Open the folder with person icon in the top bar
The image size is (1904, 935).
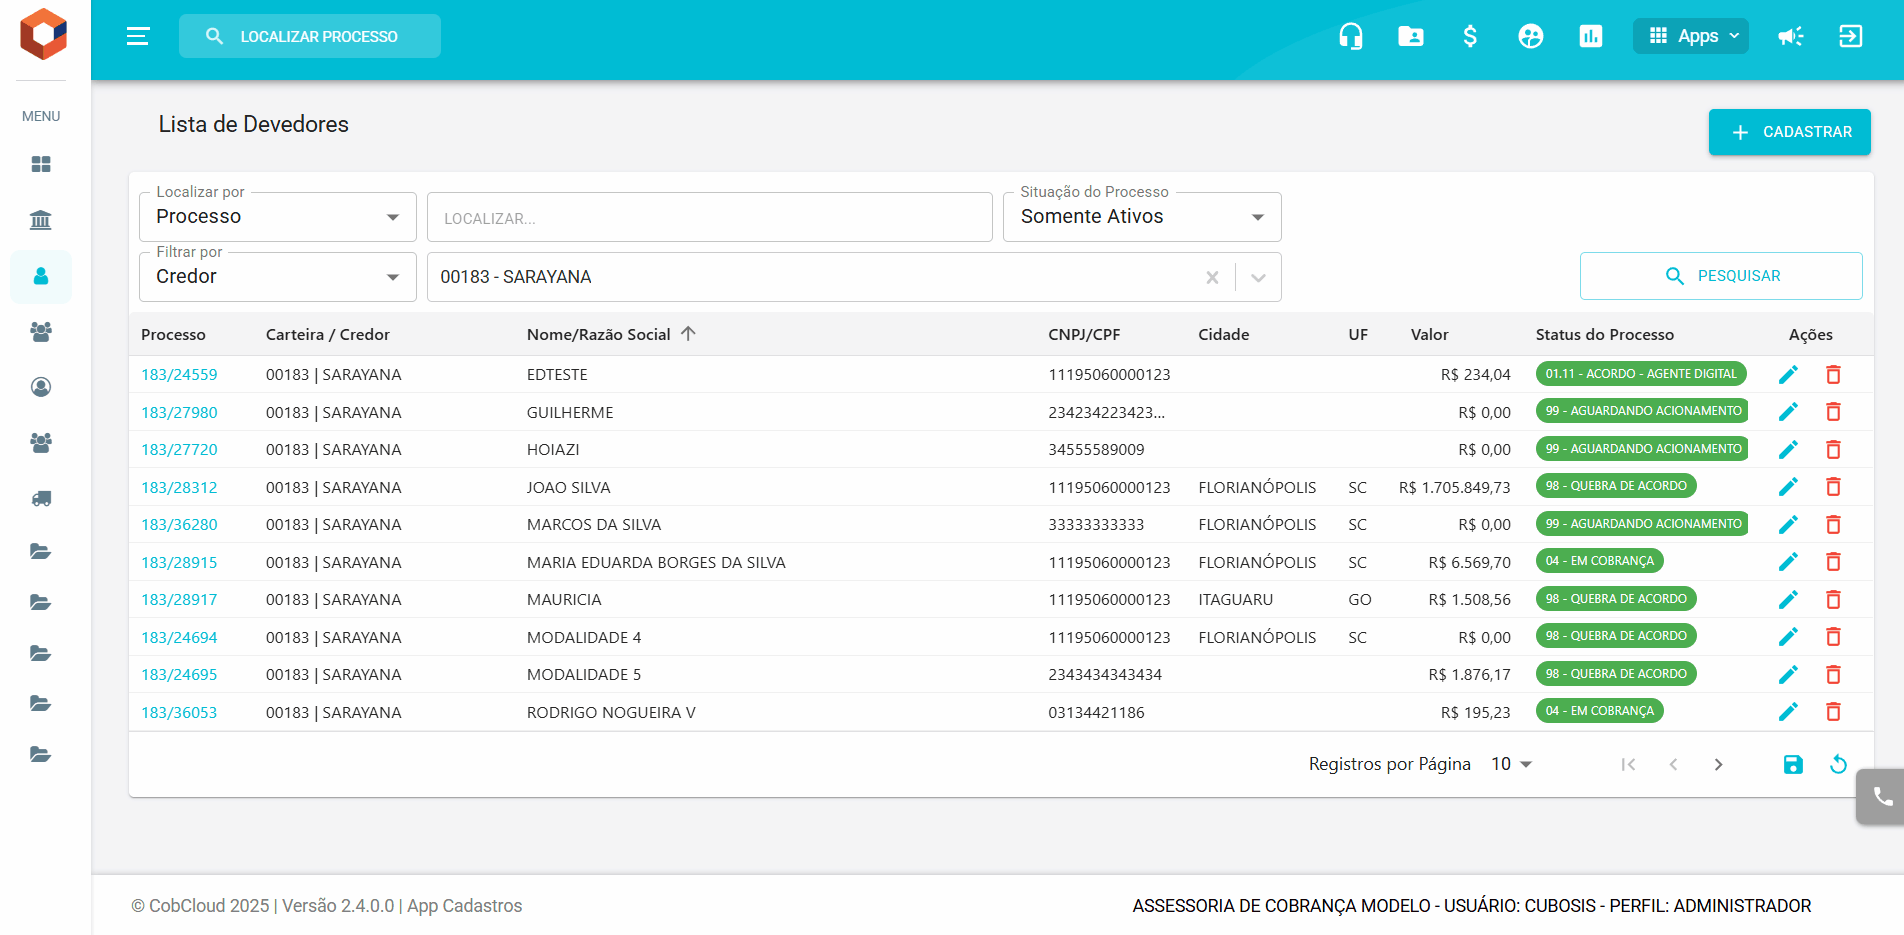[1411, 36]
